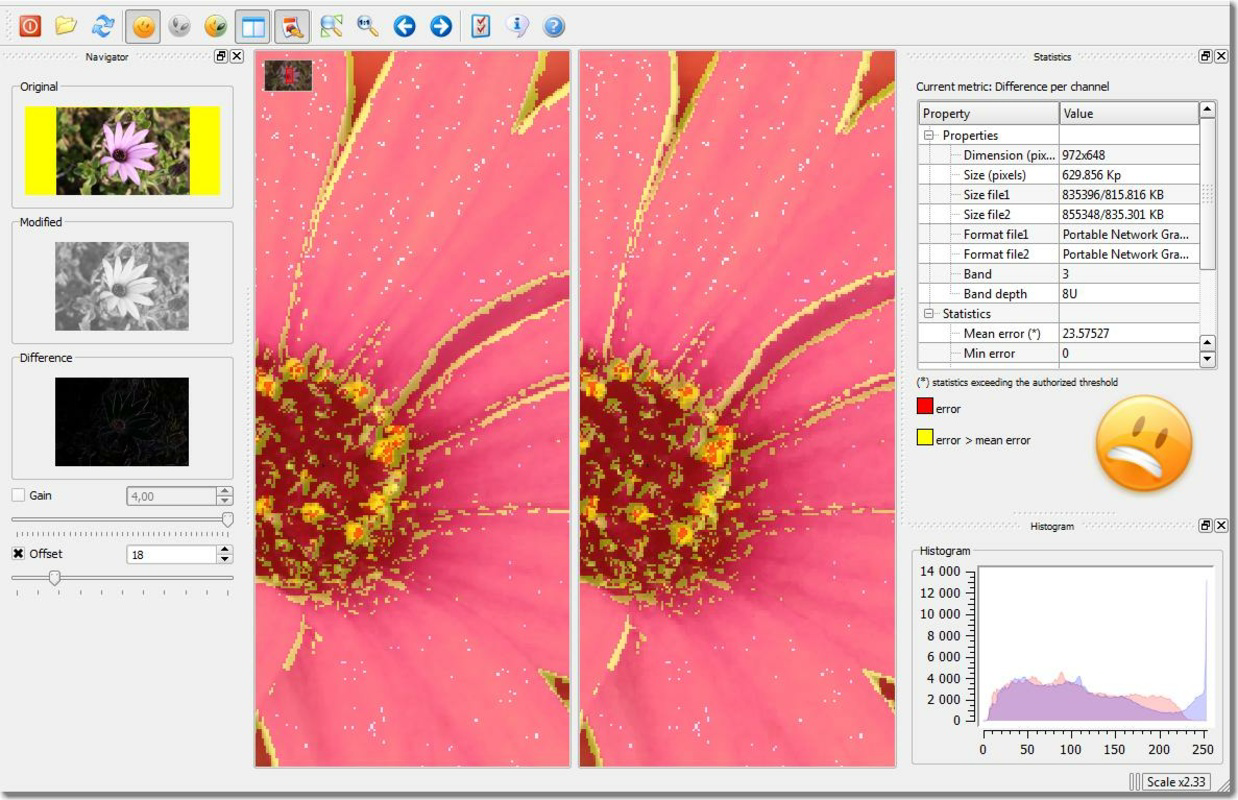The height and width of the screenshot is (800, 1238).
Task: Click the statistics table scrollbar thumb
Action: tap(1208, 194)
